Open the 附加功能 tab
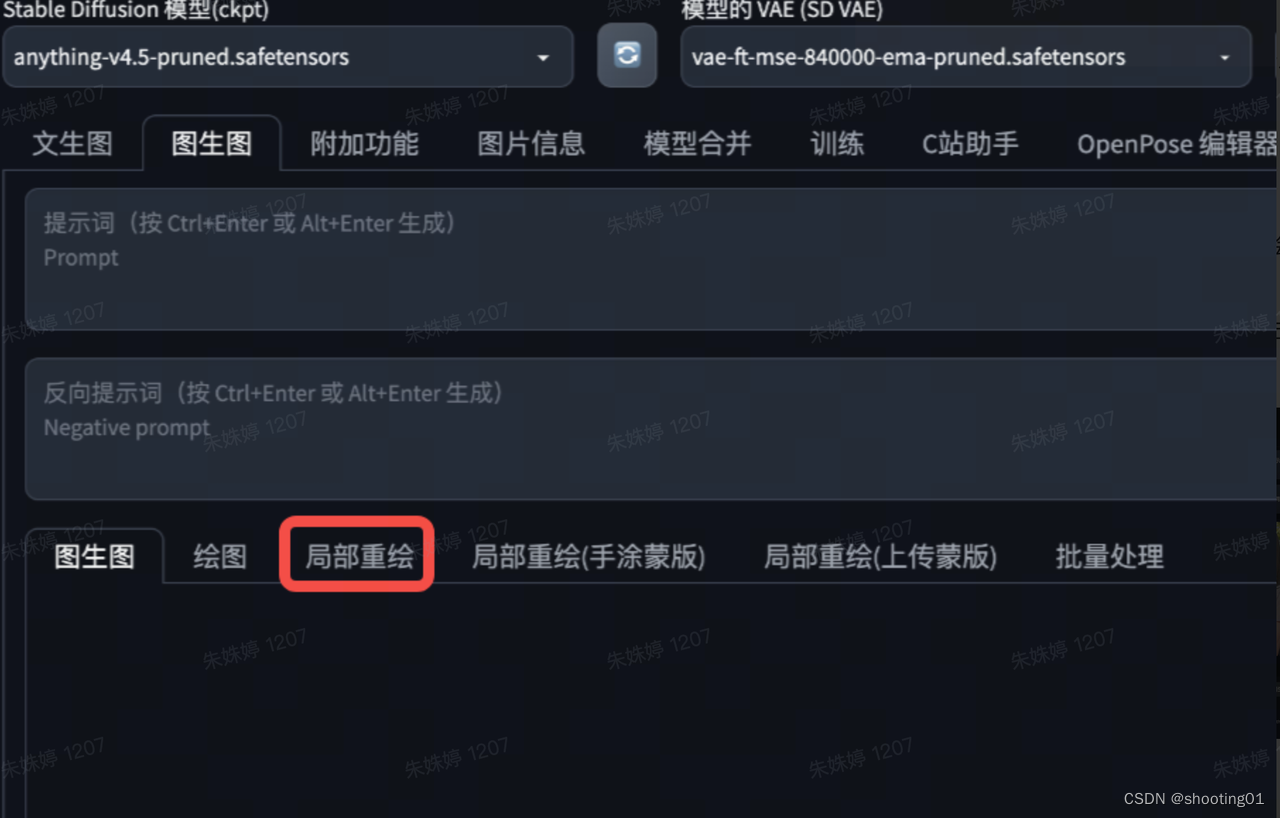The width and height of the screenshot is (1280, 818). point(365,144)
